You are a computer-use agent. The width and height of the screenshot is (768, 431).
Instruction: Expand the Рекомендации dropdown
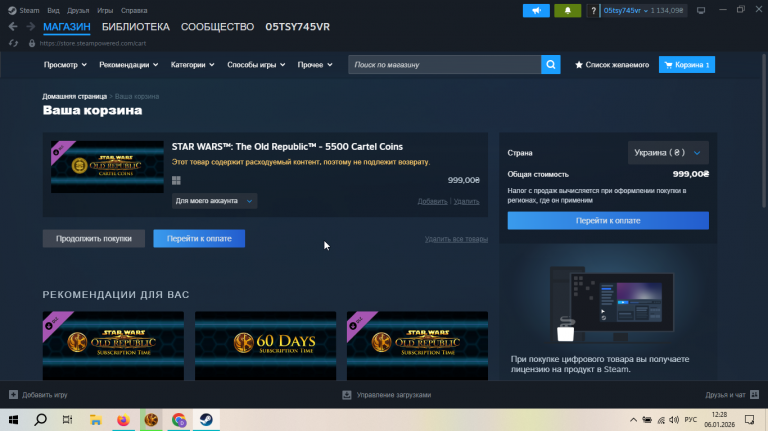tap(128, 65)
